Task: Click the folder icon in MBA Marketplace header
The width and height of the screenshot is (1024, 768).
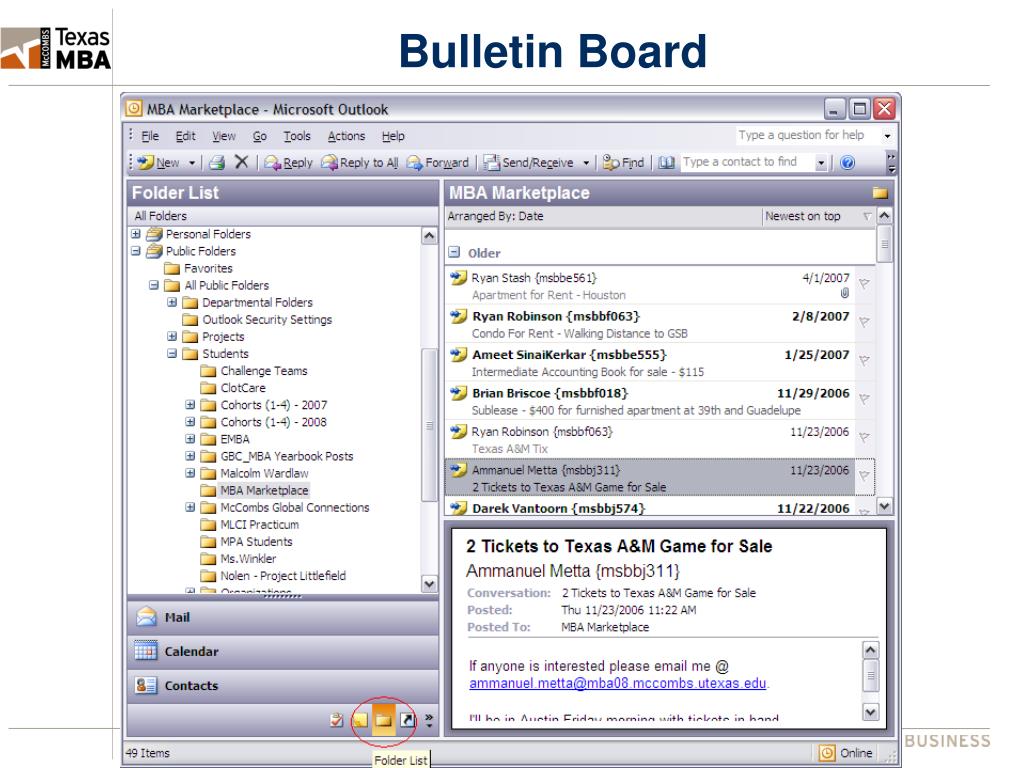Action: [880, 193]
